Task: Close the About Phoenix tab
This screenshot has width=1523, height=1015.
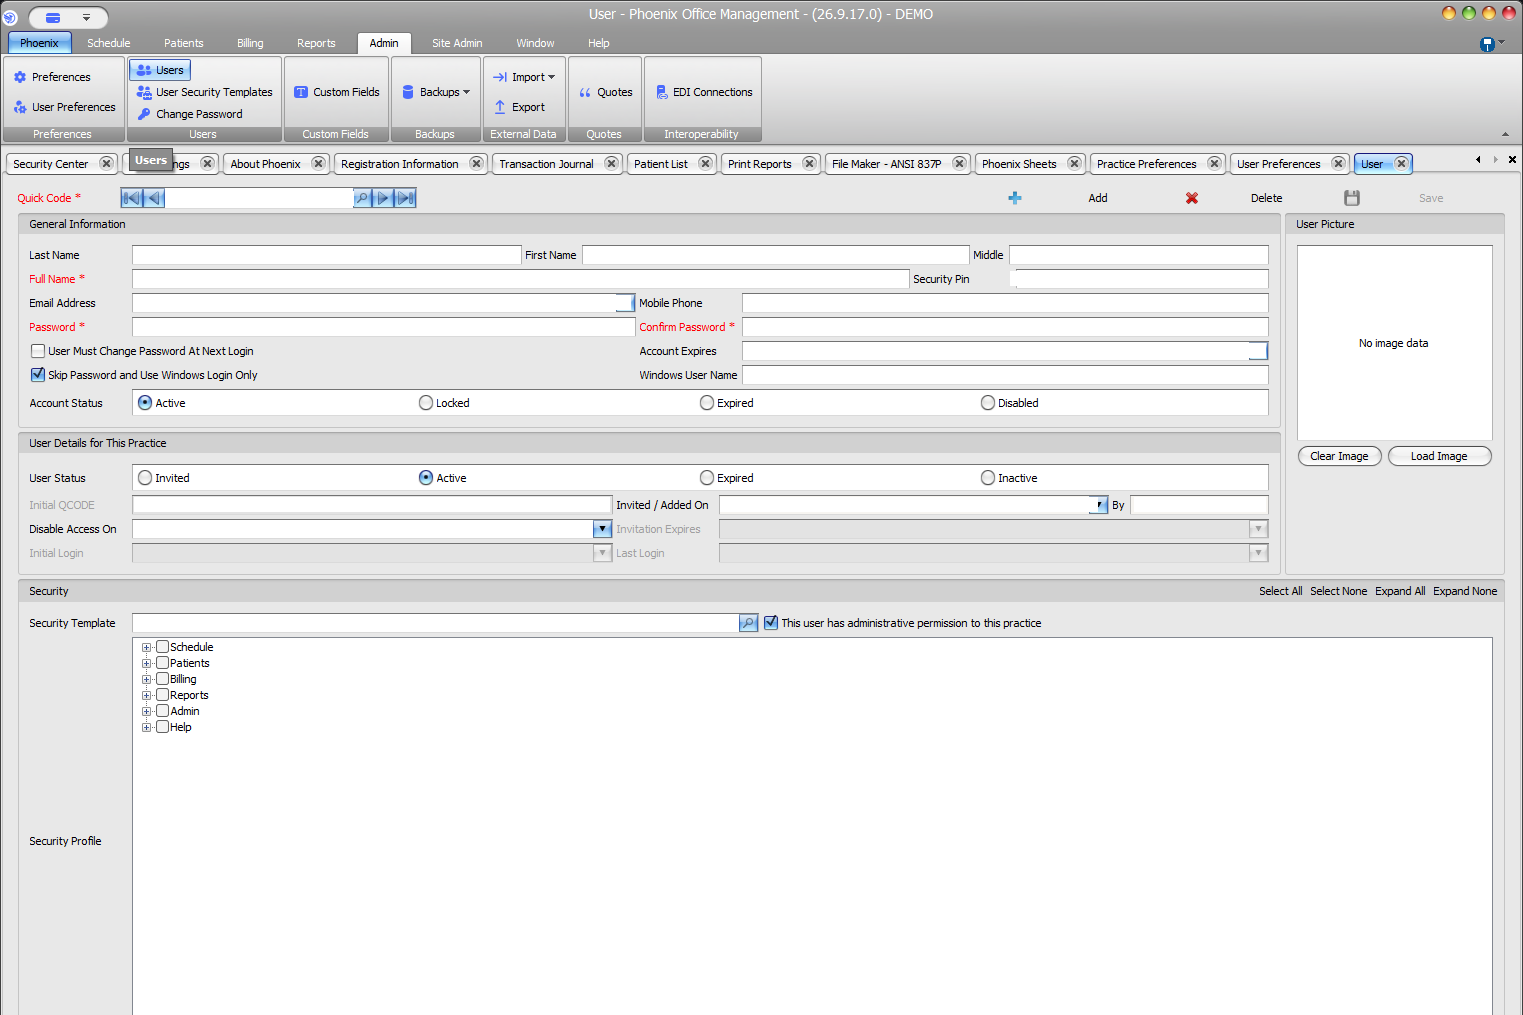Action: [318, 163]
